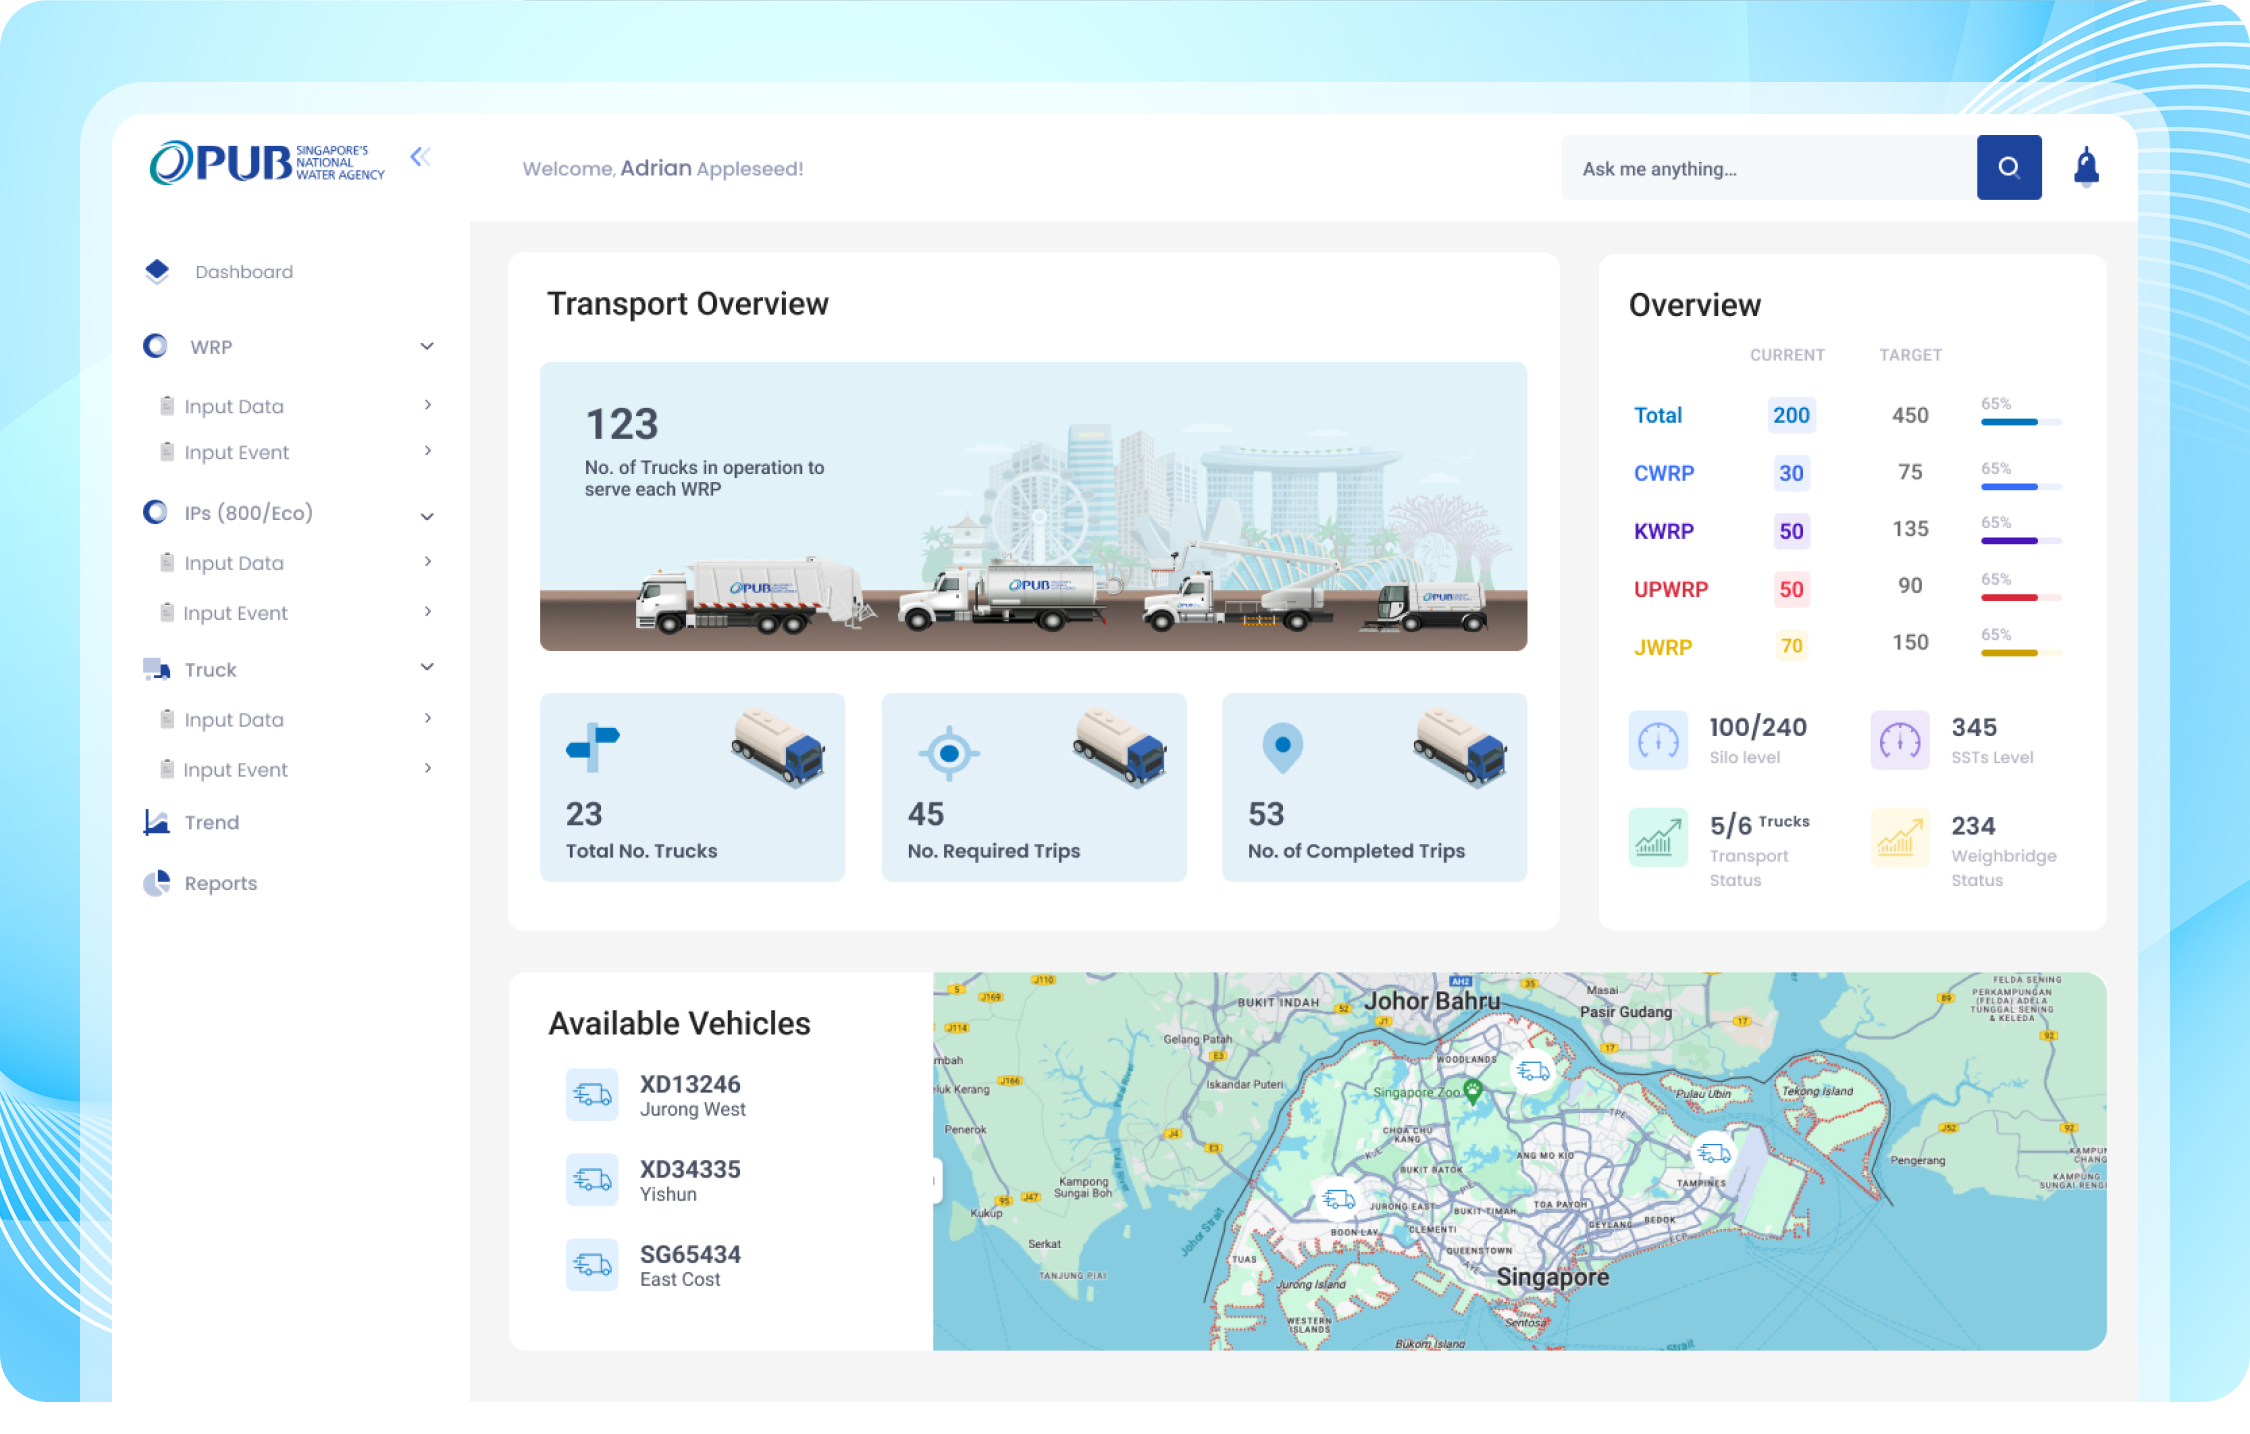Click truck marker near Tampines on map
This screenshot has width=2250, height=1434.
click(1714, 1153)
